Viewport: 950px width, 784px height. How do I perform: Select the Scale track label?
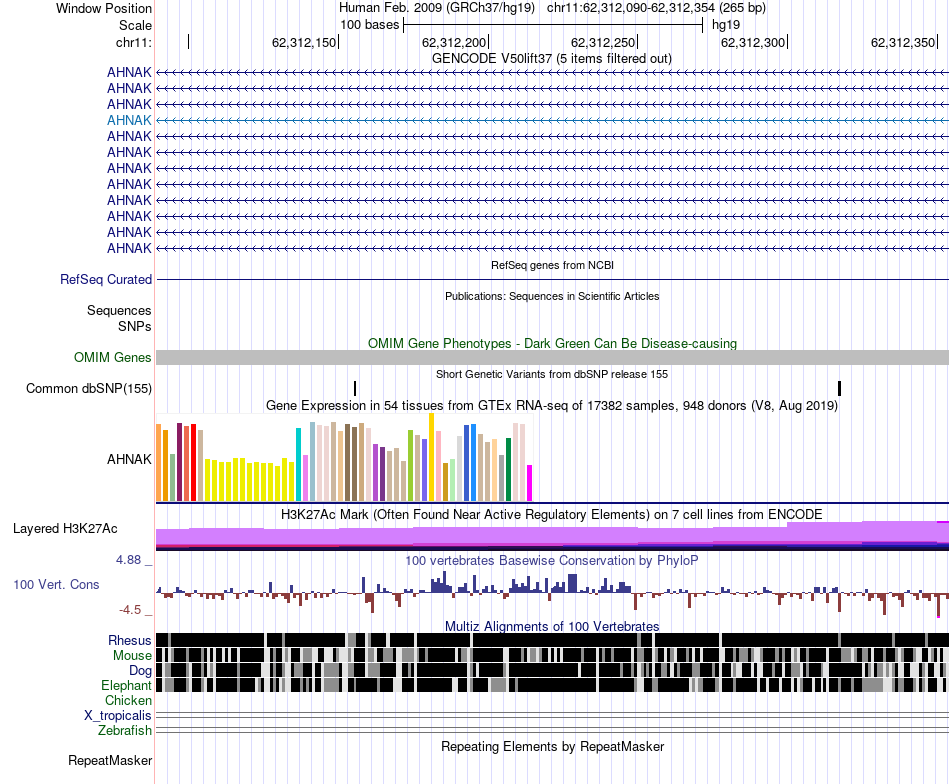pyautogui.click(x=135, y=25)
